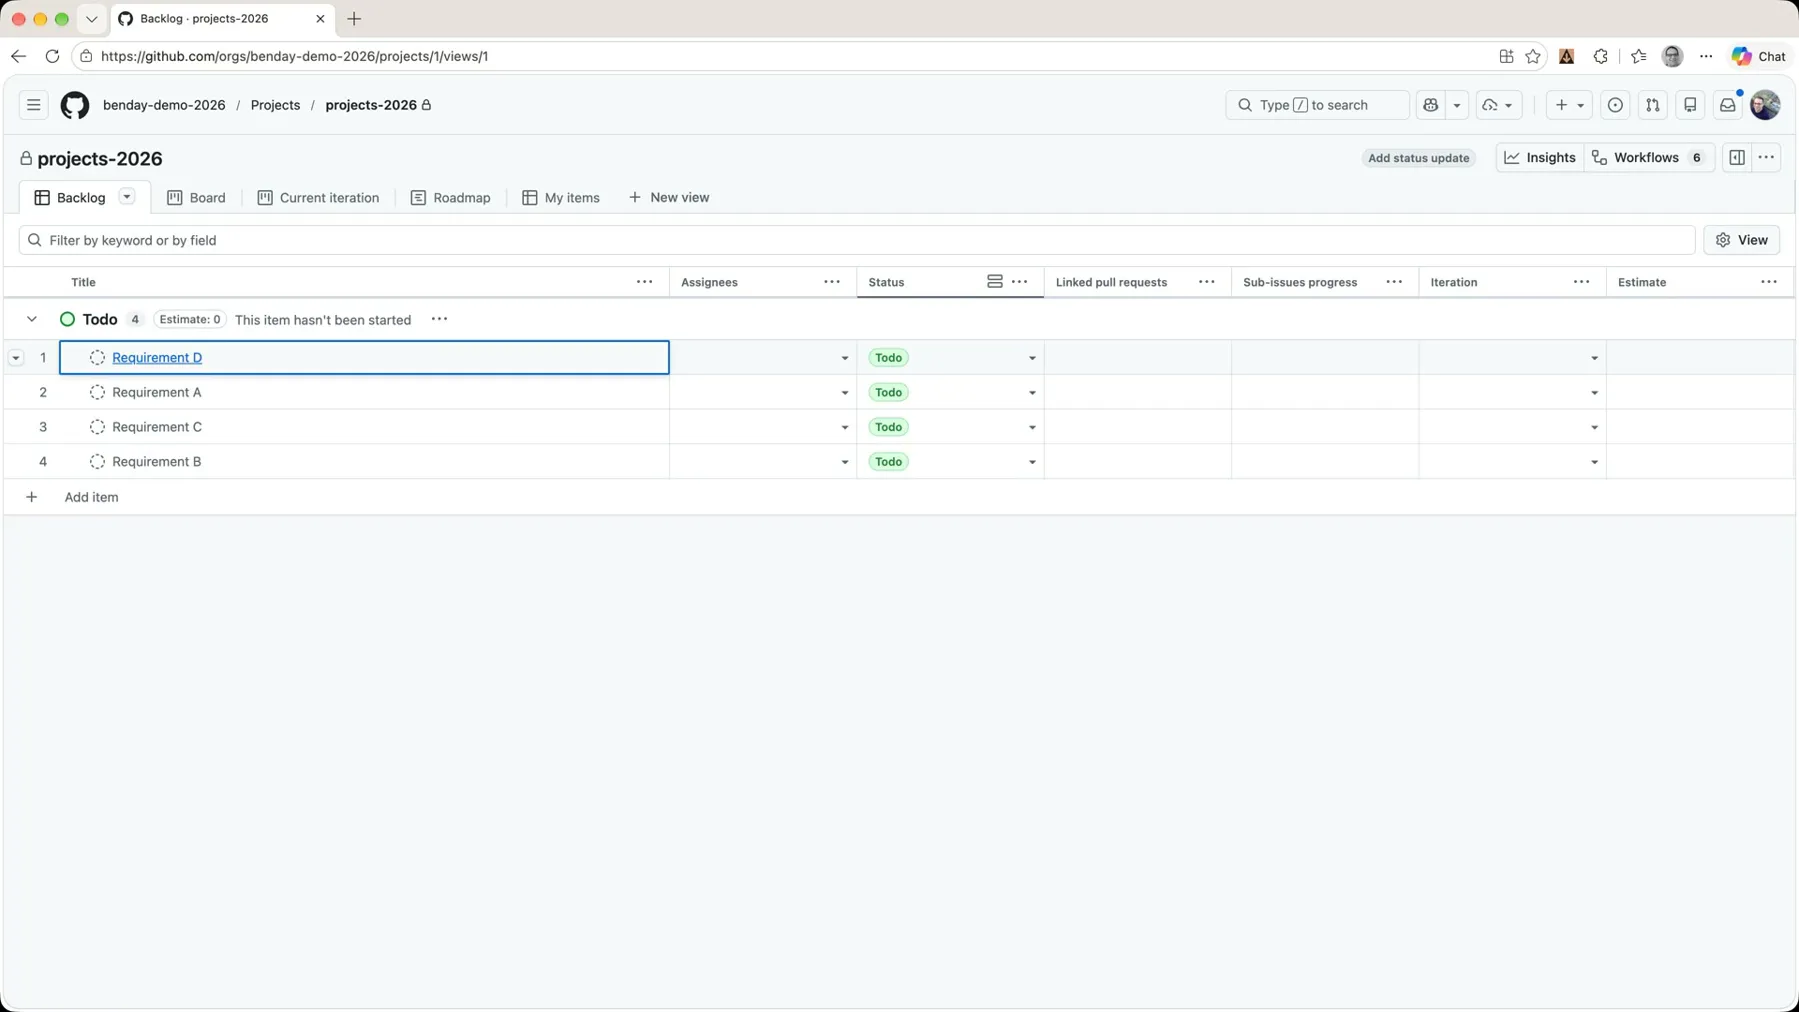
Task: Switch to the Roadmap tab
Action: pos(451,198)
